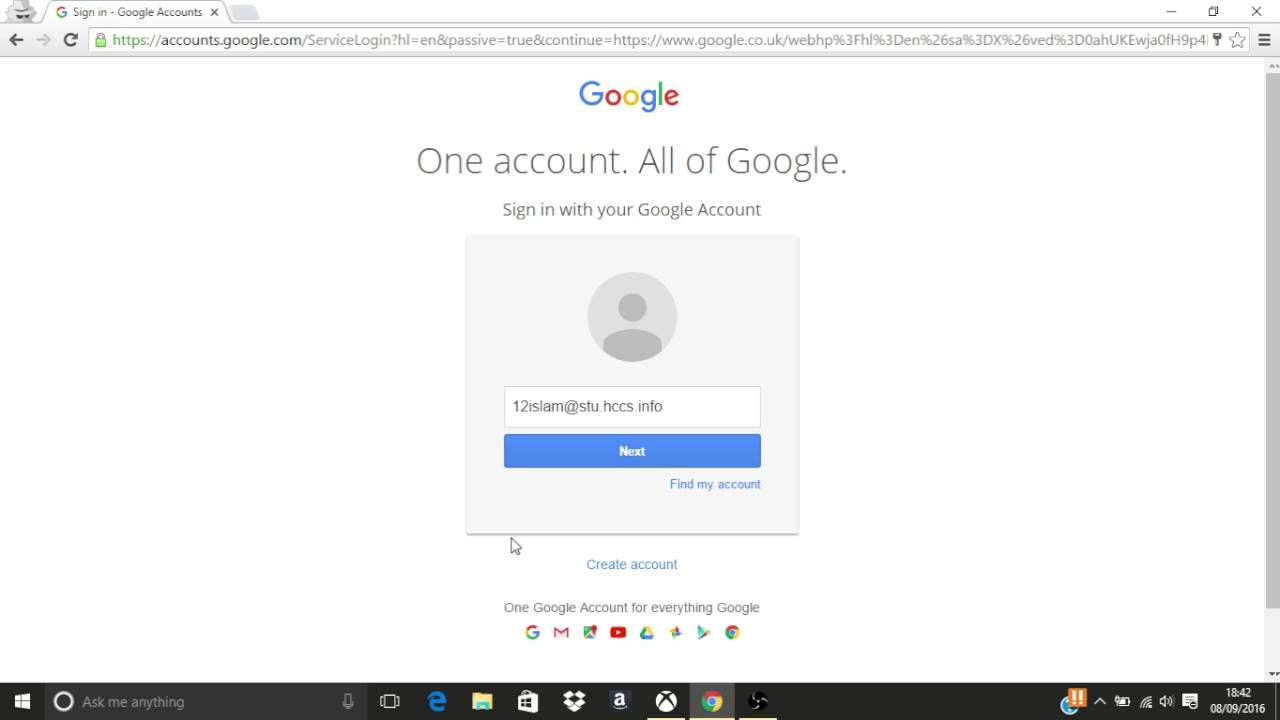This screenshot has height=720, width=1280.
Task: Open a new browser tab
Action: pos(245,12)
